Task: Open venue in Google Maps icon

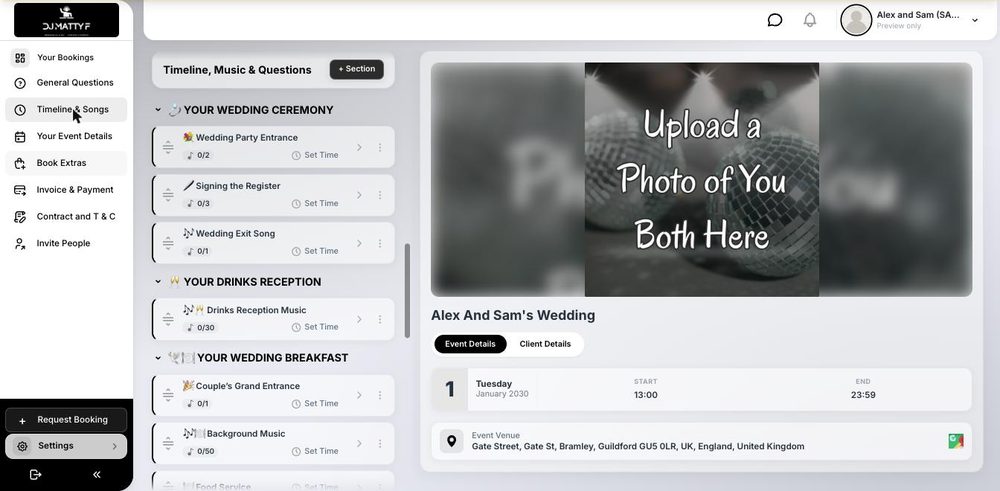Action: (955, 441)
